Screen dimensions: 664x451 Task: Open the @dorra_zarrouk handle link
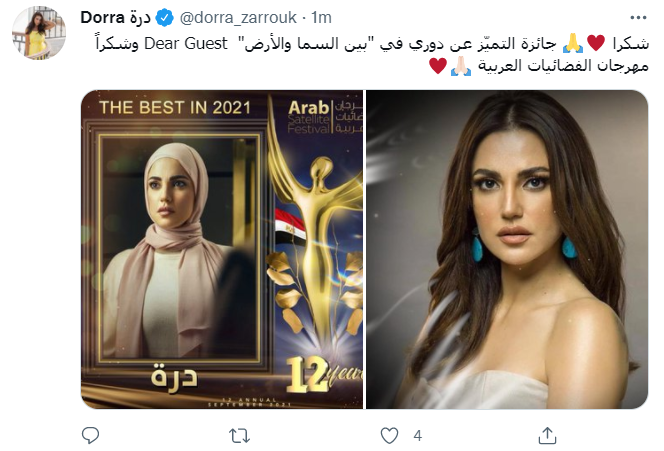click(x=238, y=18)
